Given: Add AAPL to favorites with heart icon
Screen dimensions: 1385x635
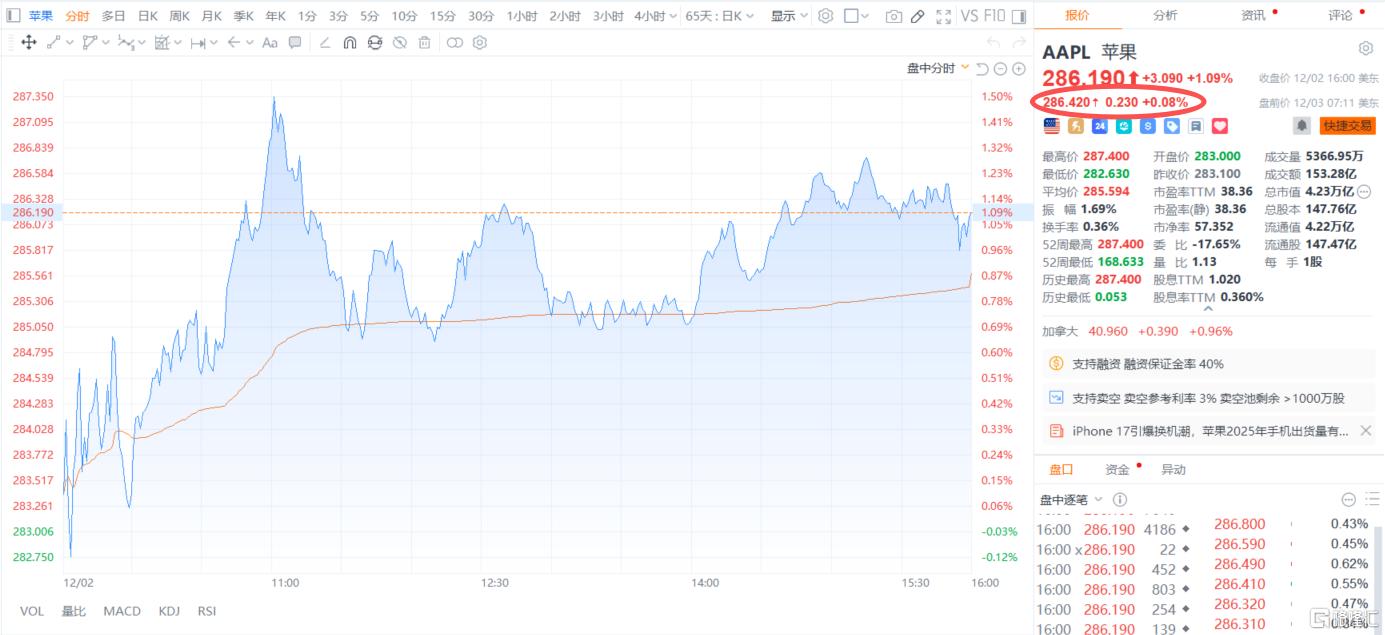Looking at the screenshot, I should tap(1220, 126).
